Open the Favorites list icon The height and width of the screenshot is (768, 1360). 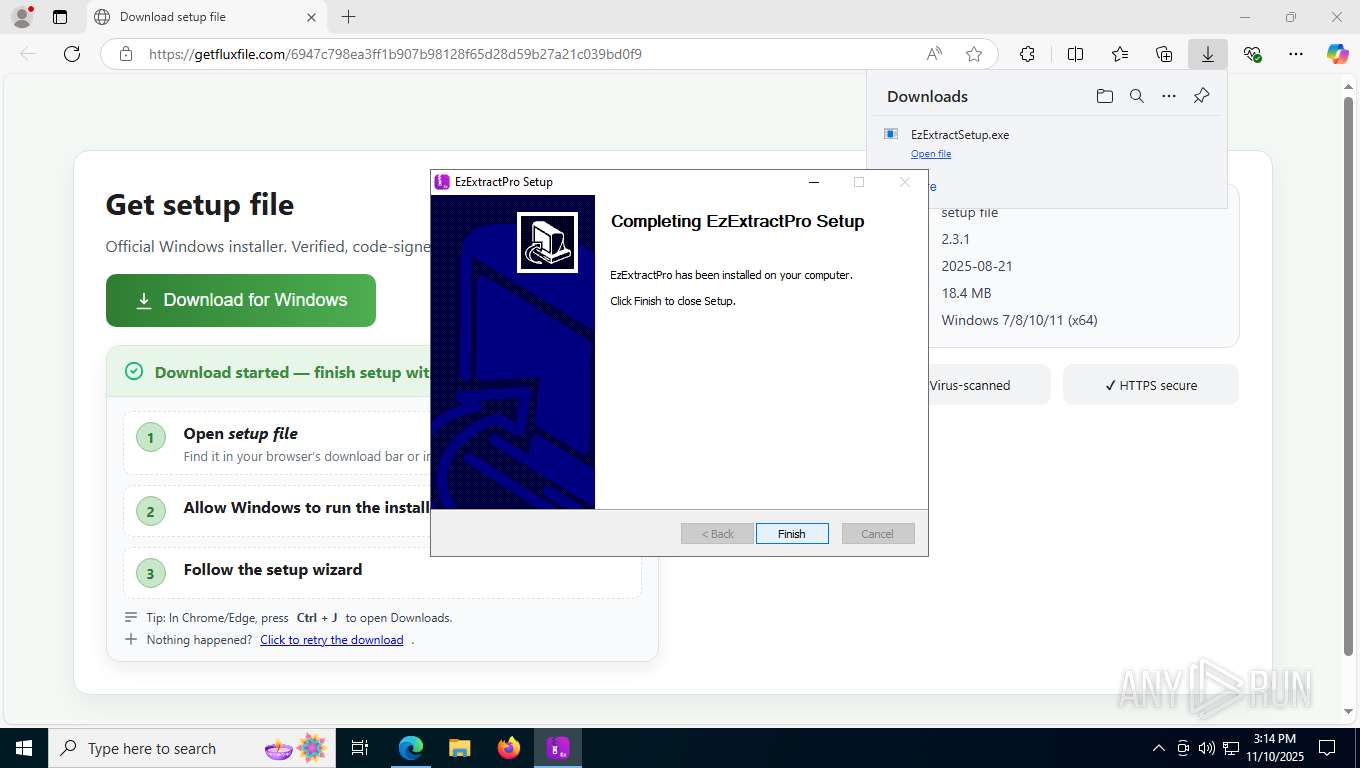(1120, 54)
